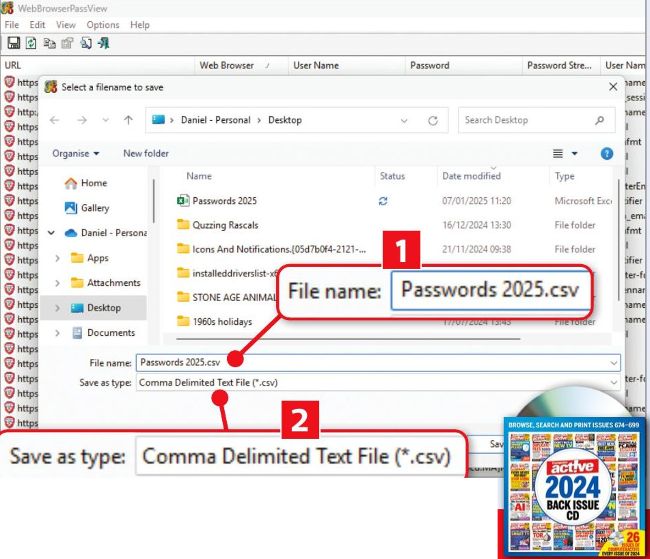Select the Passwords 2025 Excel file

(x=224, y=201)
